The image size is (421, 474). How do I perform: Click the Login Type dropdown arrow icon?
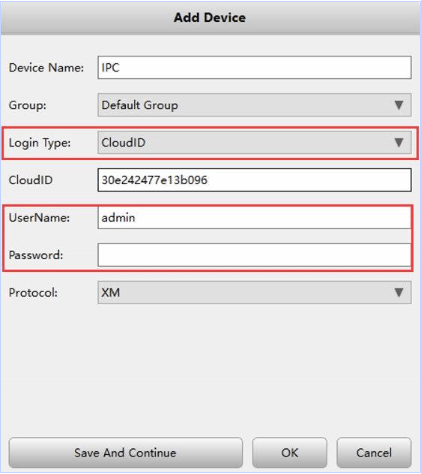(399, 143)
